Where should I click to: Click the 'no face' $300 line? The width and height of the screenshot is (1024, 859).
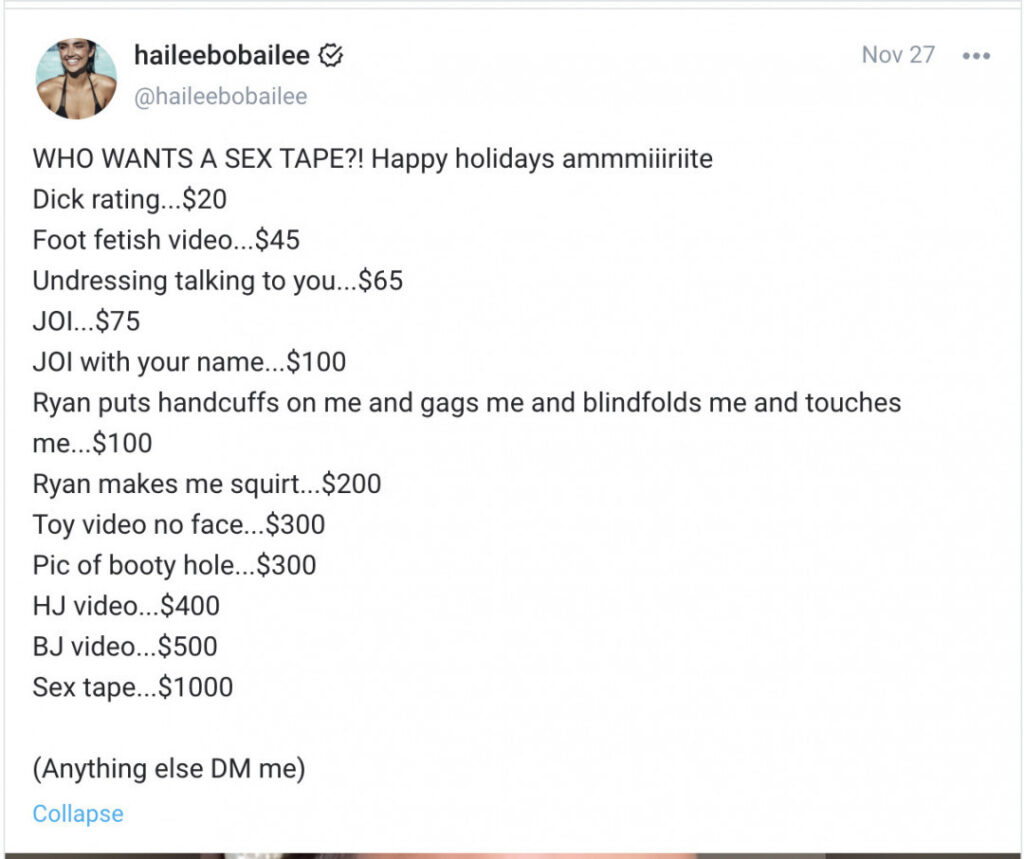pos(178,524)
